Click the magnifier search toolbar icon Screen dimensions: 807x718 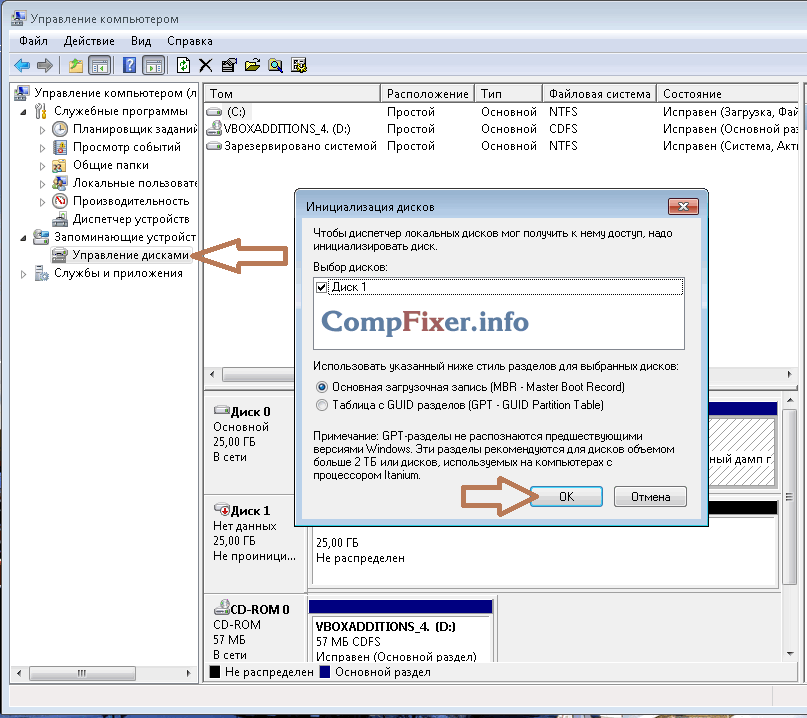(275, 65)
